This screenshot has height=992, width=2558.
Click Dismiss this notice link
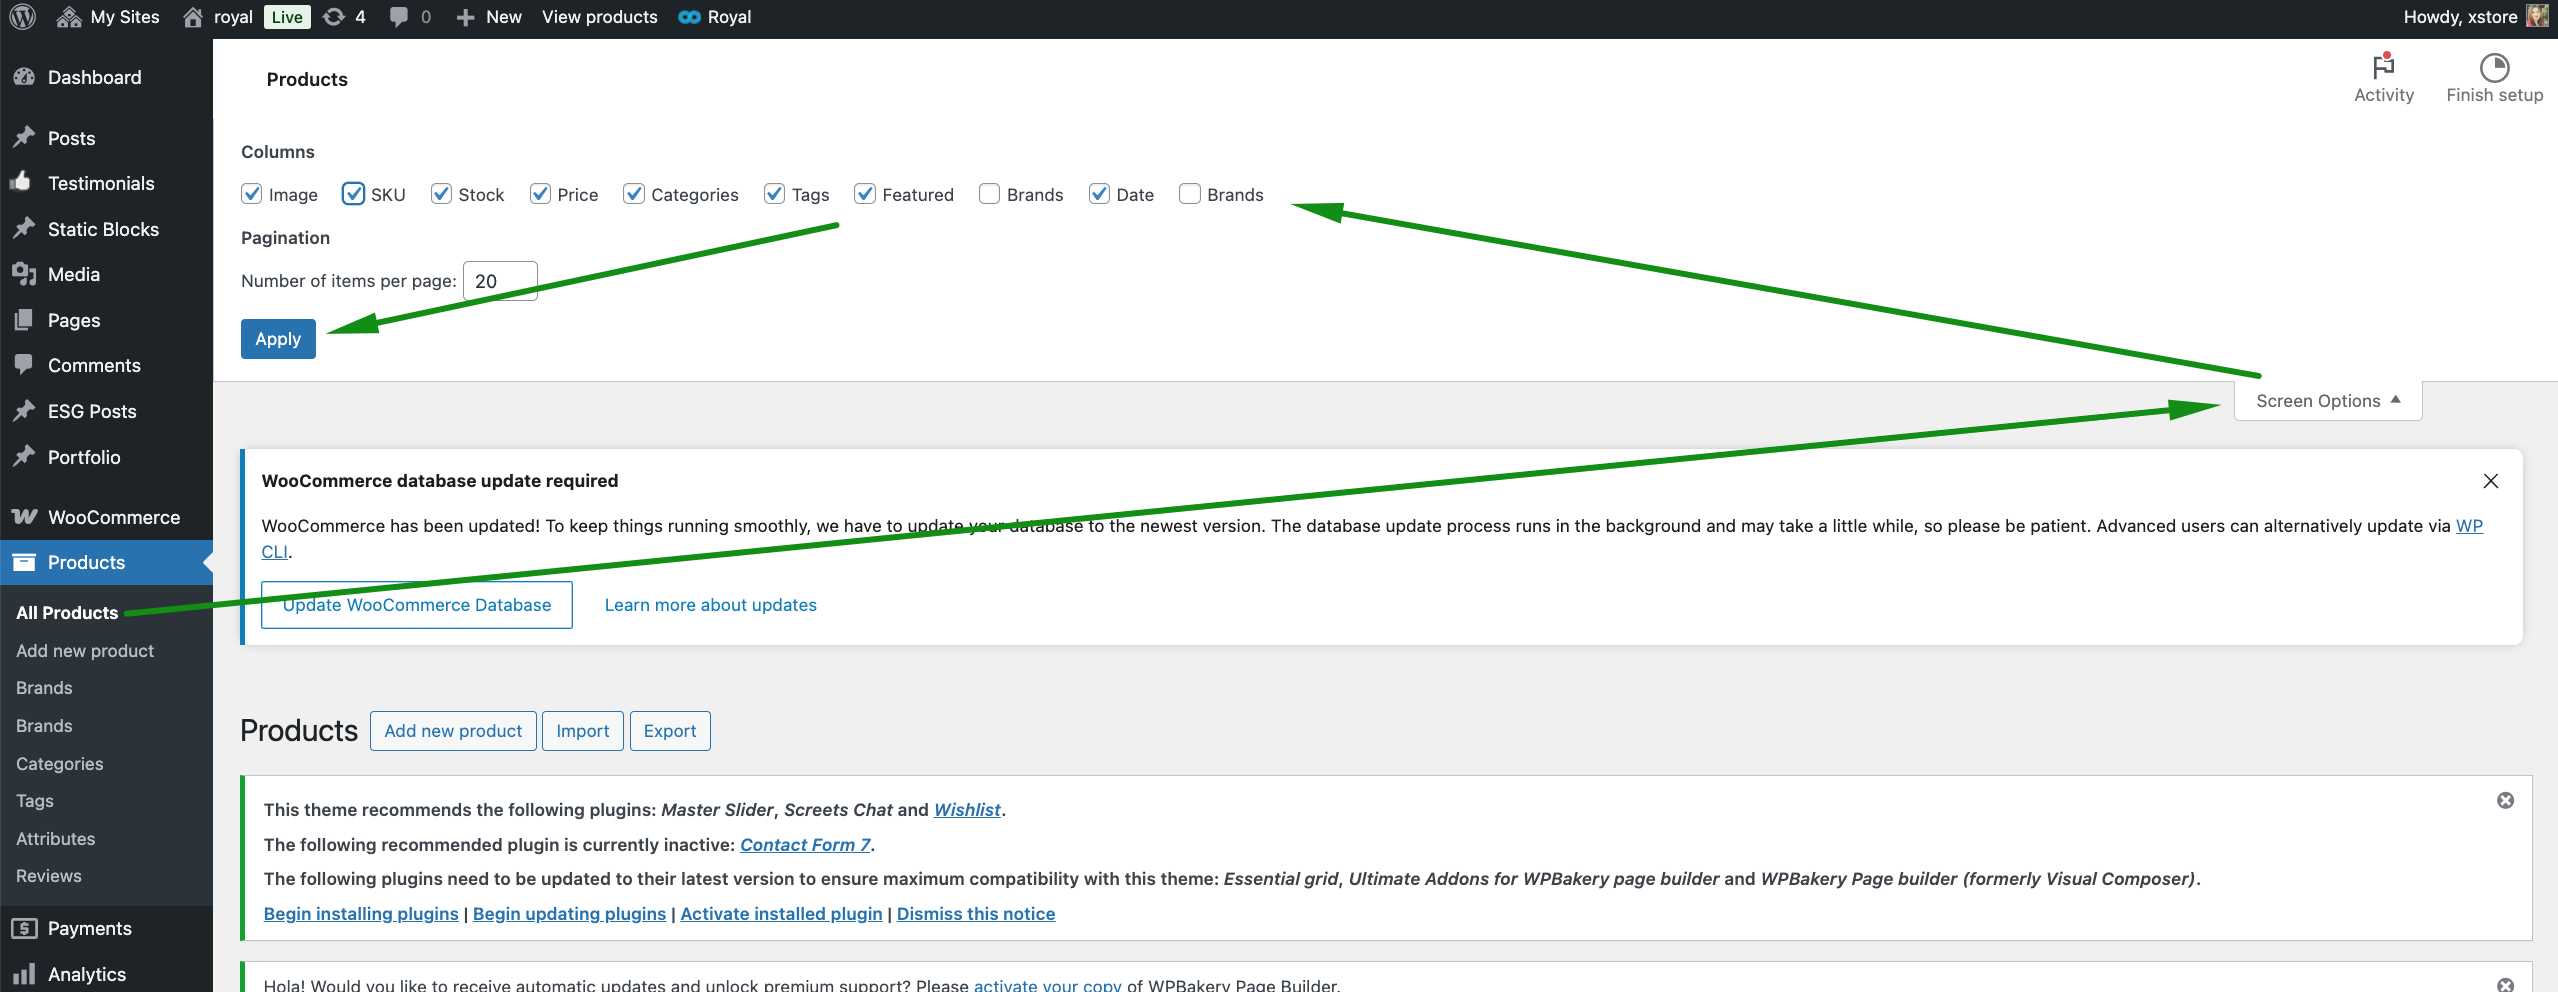[x=976, y=914]
